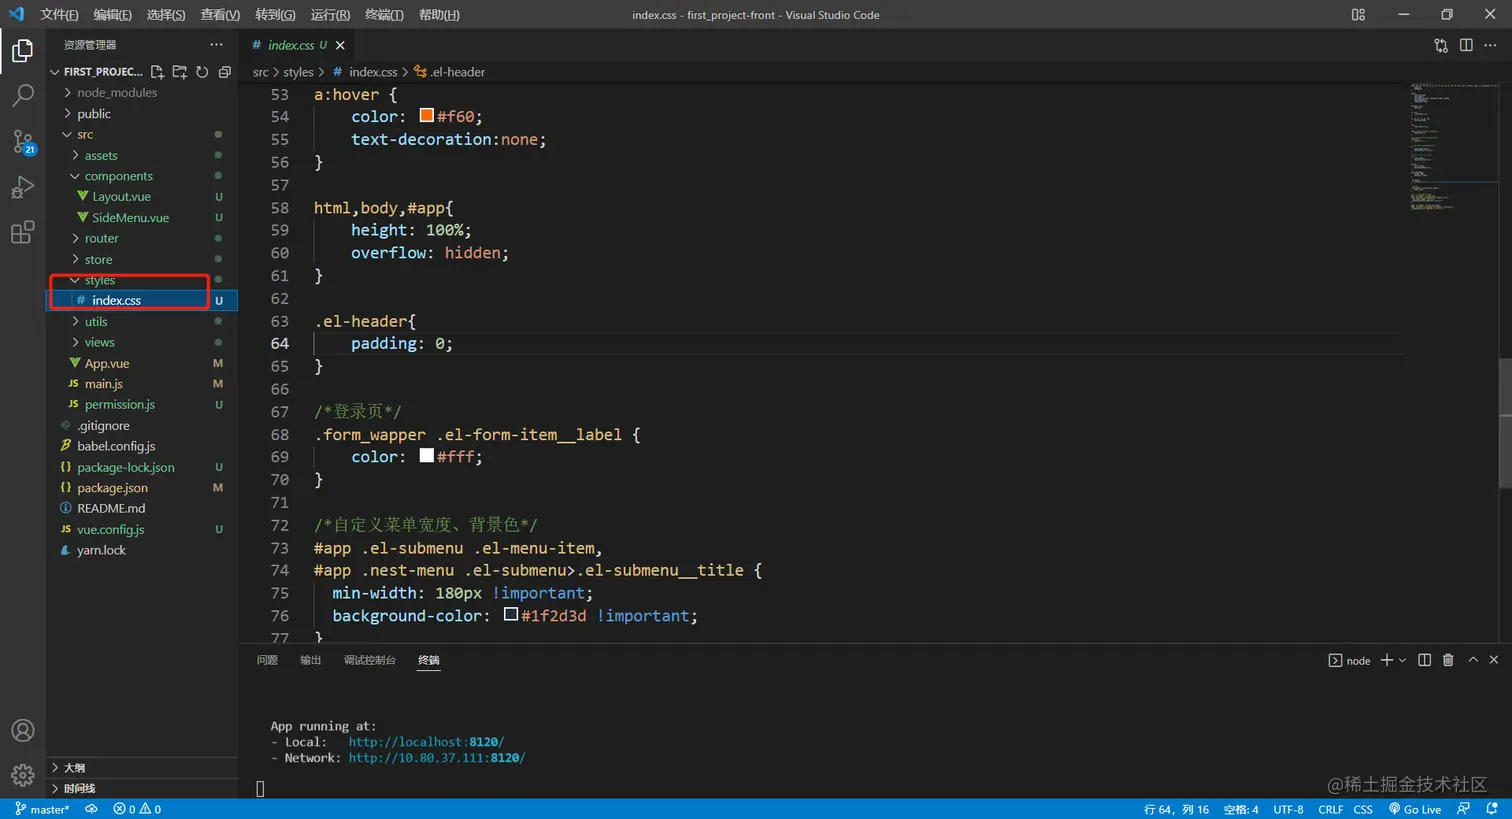Switch to the 调试控制台 panel tab

coord(370,660)
